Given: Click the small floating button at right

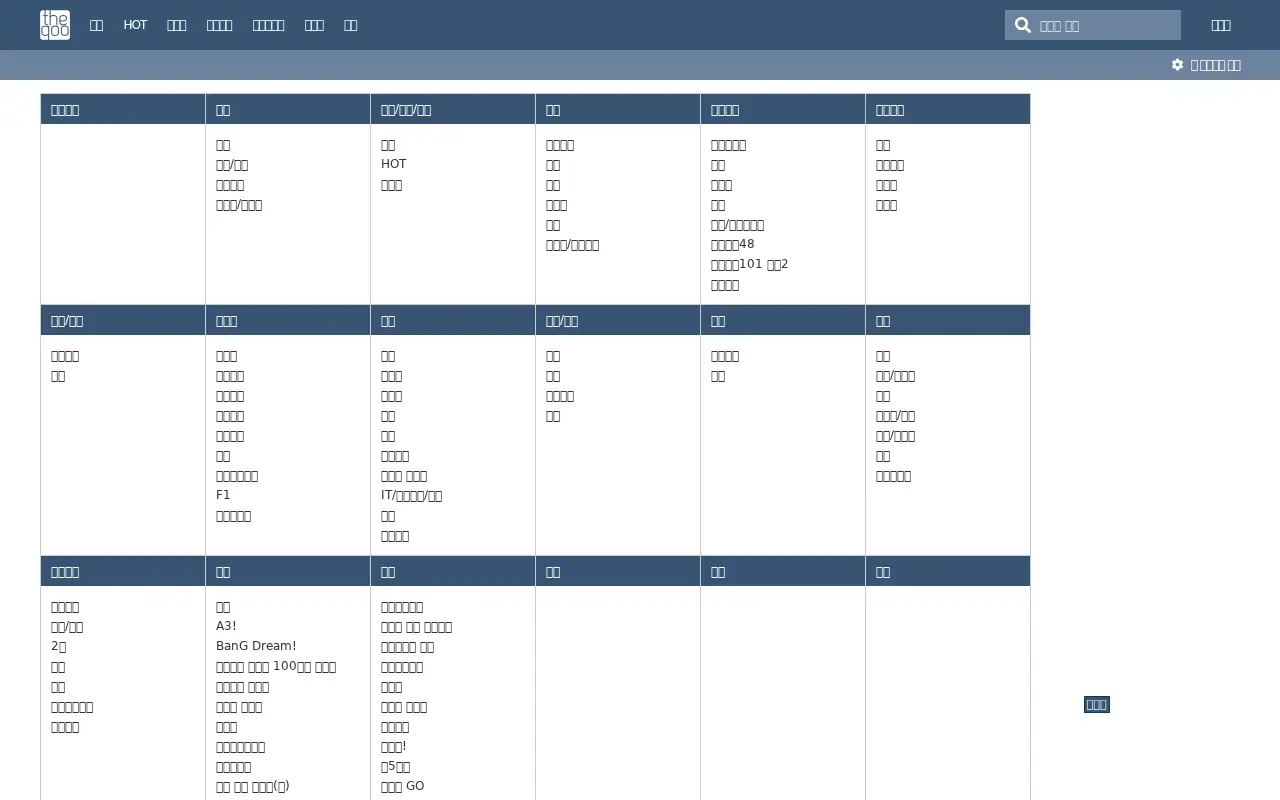Looking at the screenshot, I should [x=1097, y=705].
